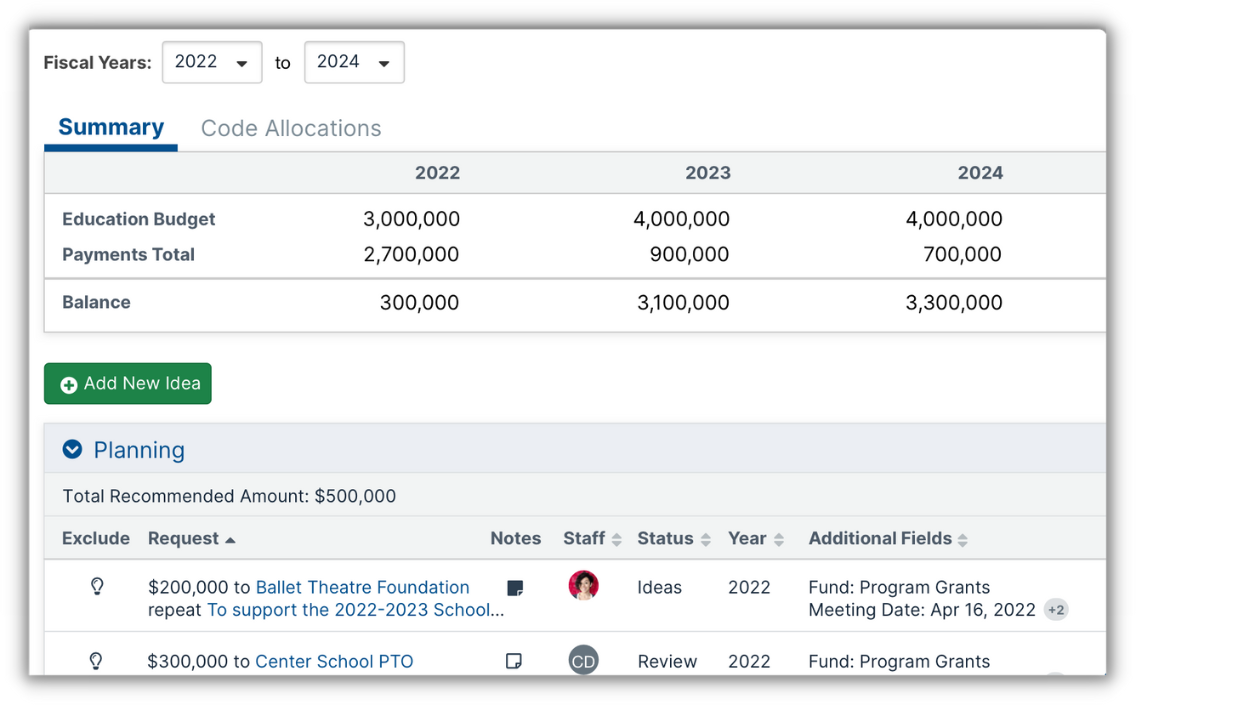The height and width of the screenshot is (705, 1245).
Task: Sort by Staff column arrows
Action: point(617,540)
